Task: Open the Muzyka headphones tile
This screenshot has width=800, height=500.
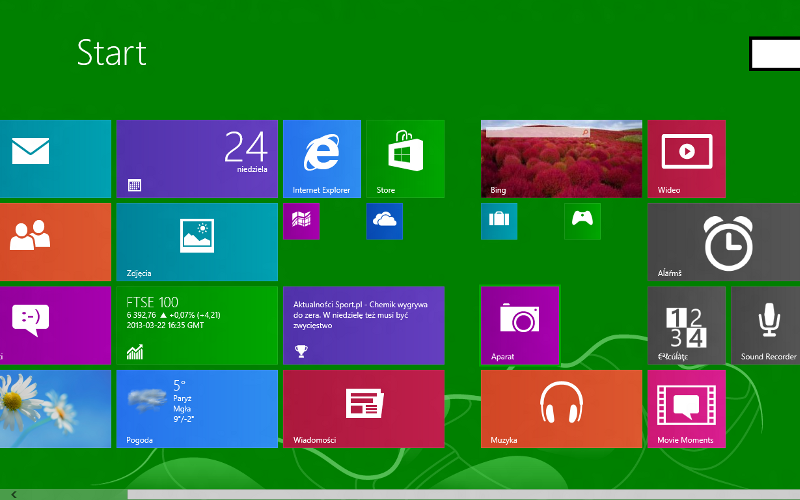Action: pos(561,409)
